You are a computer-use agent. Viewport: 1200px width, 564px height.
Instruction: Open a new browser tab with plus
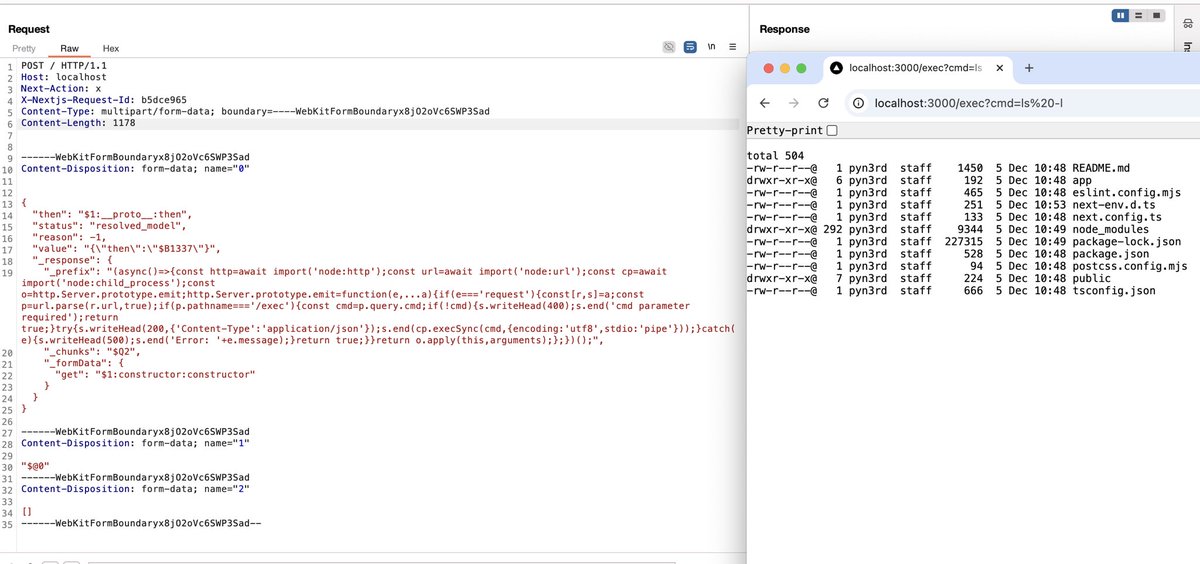[1029, 68]
